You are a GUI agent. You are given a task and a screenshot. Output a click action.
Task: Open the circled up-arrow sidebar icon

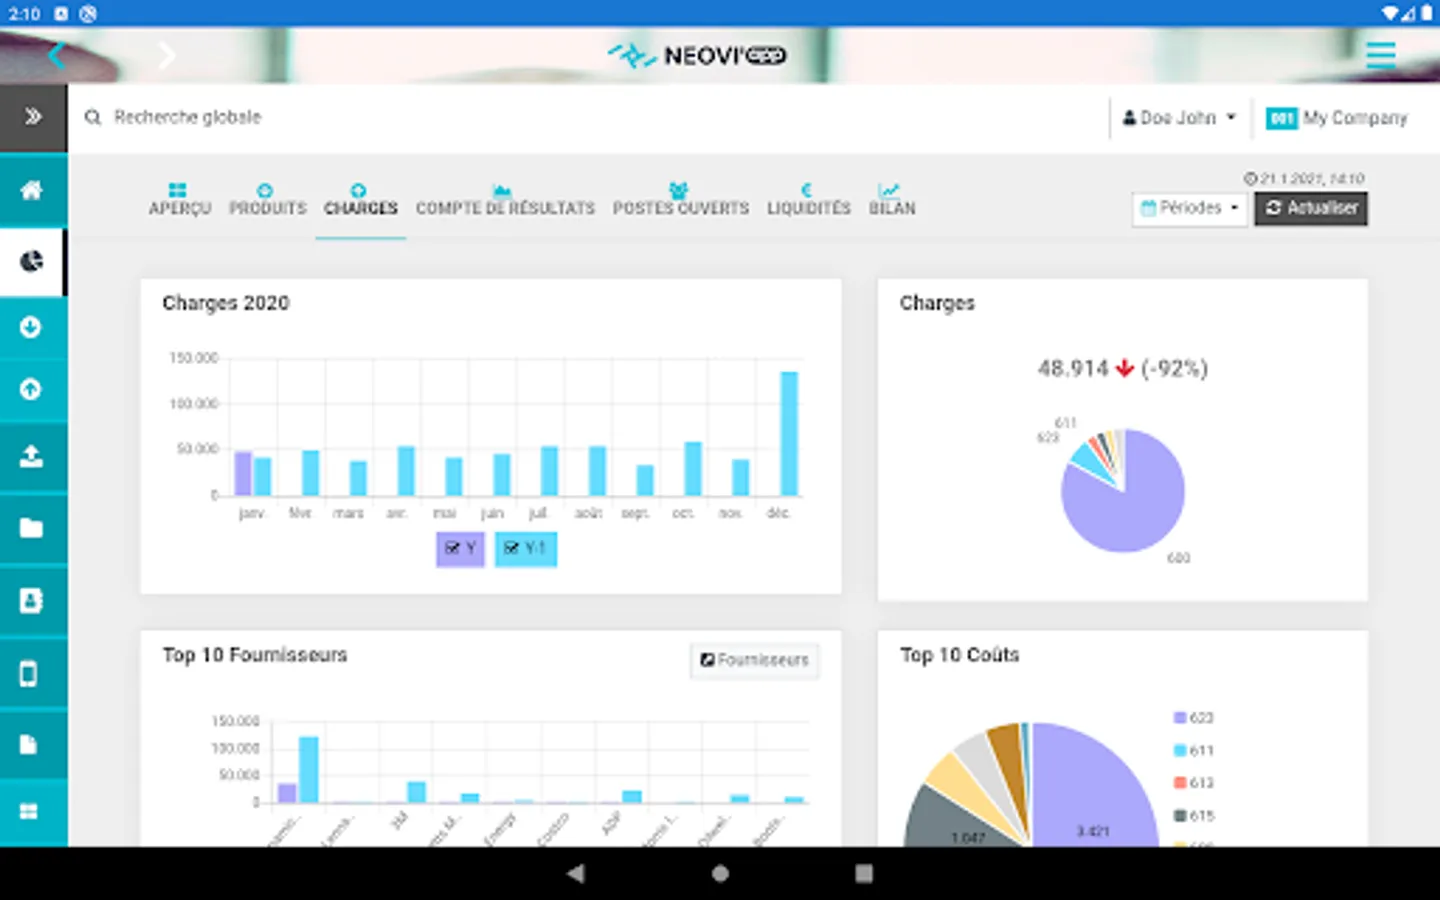[30, 389]
